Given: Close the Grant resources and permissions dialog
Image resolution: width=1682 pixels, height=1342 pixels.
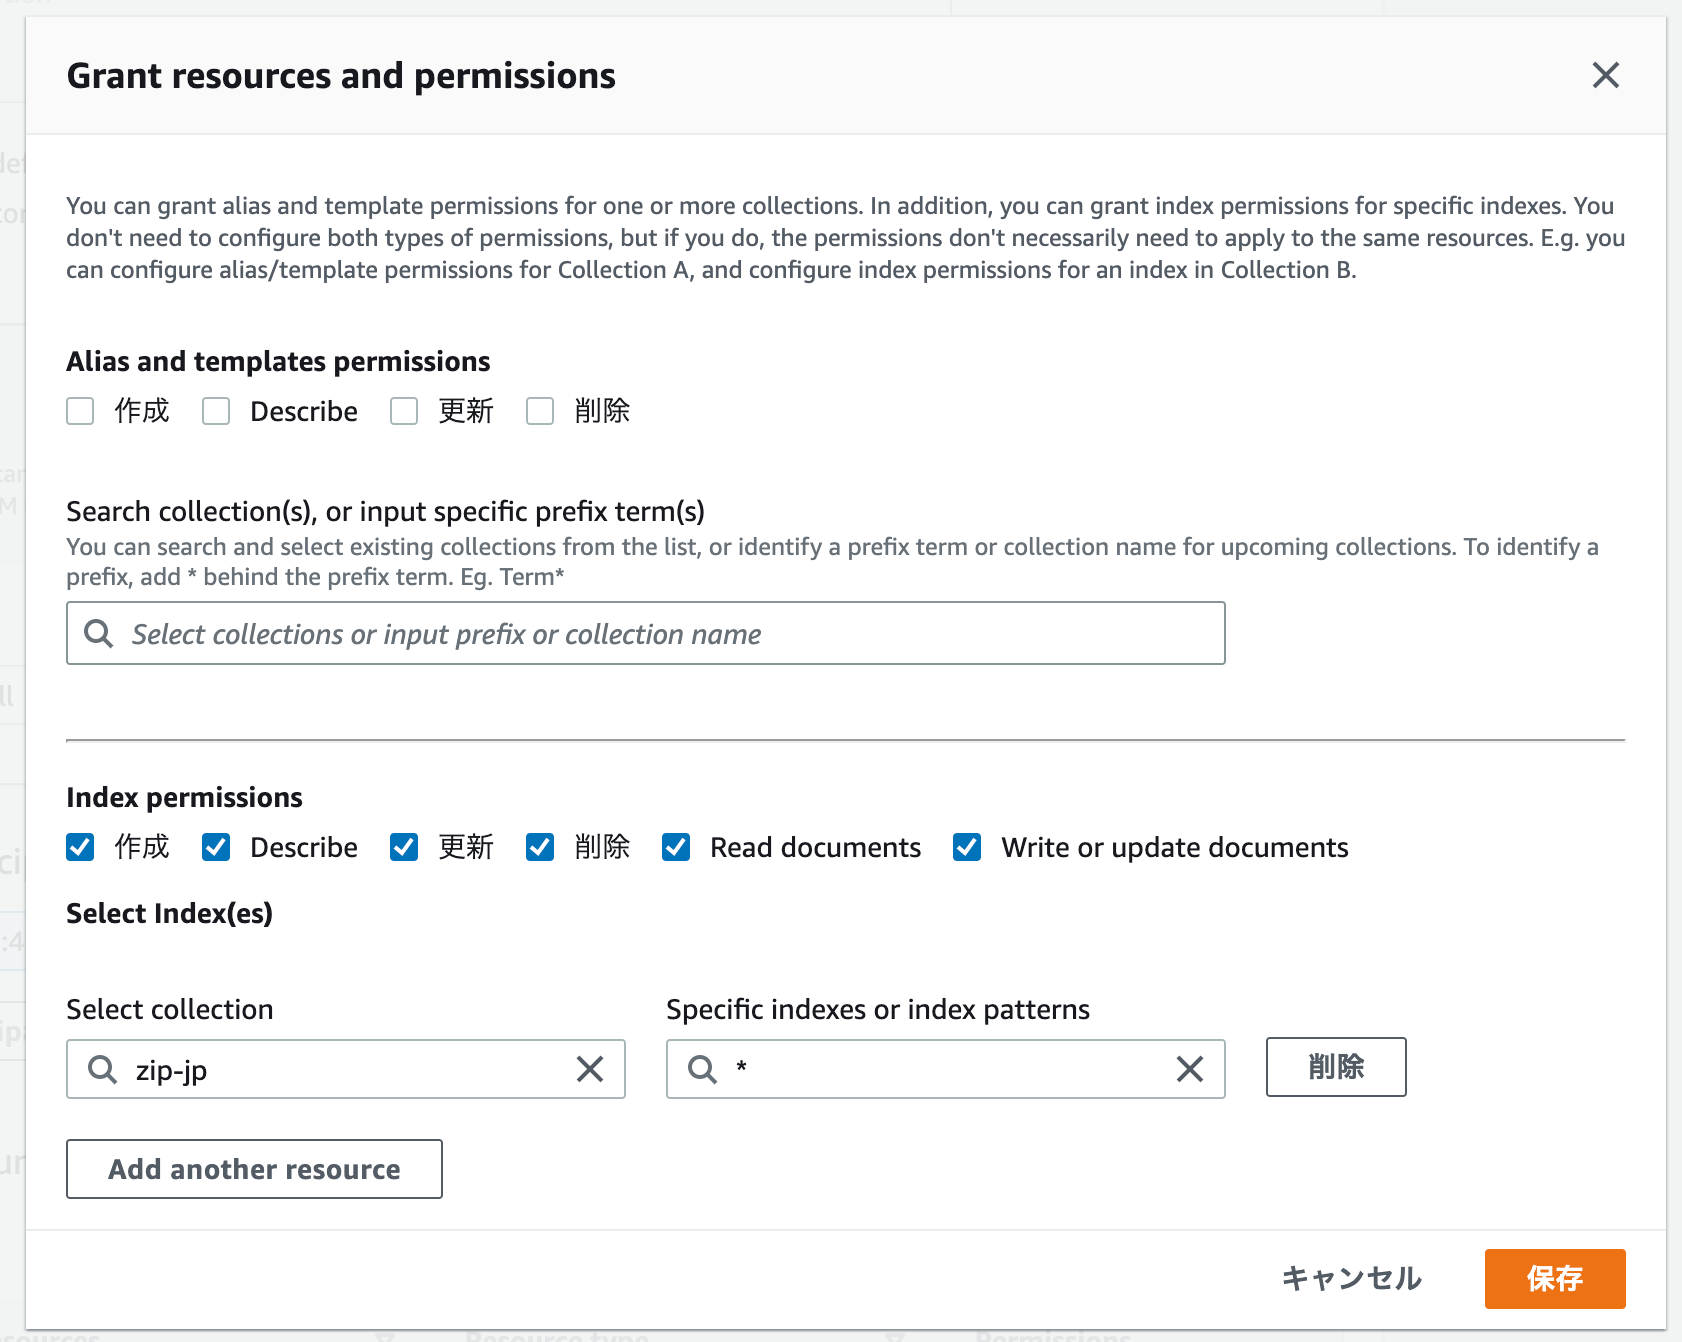Looking at the screenshot, I should [x=1605, y=75].
